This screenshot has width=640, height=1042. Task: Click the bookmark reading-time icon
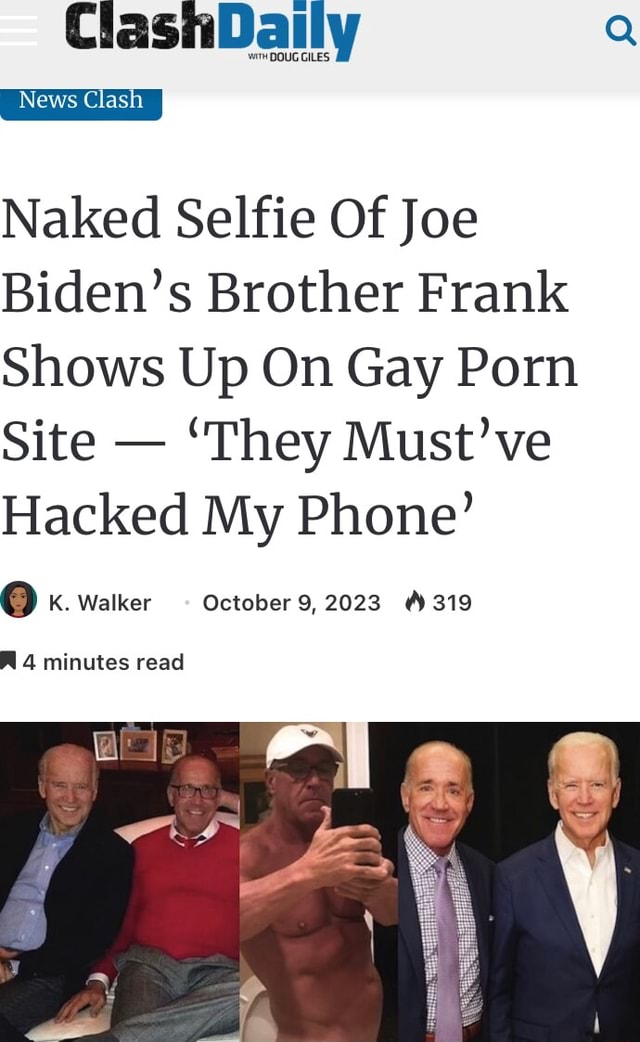(8, 661)
